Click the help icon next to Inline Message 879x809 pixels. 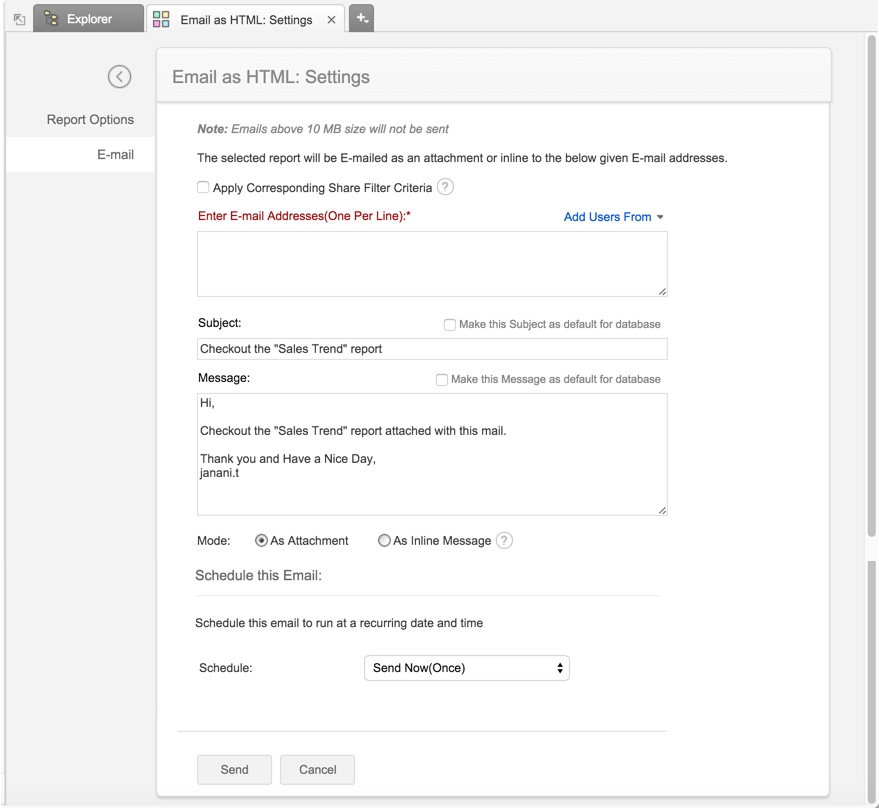[504, 540]
